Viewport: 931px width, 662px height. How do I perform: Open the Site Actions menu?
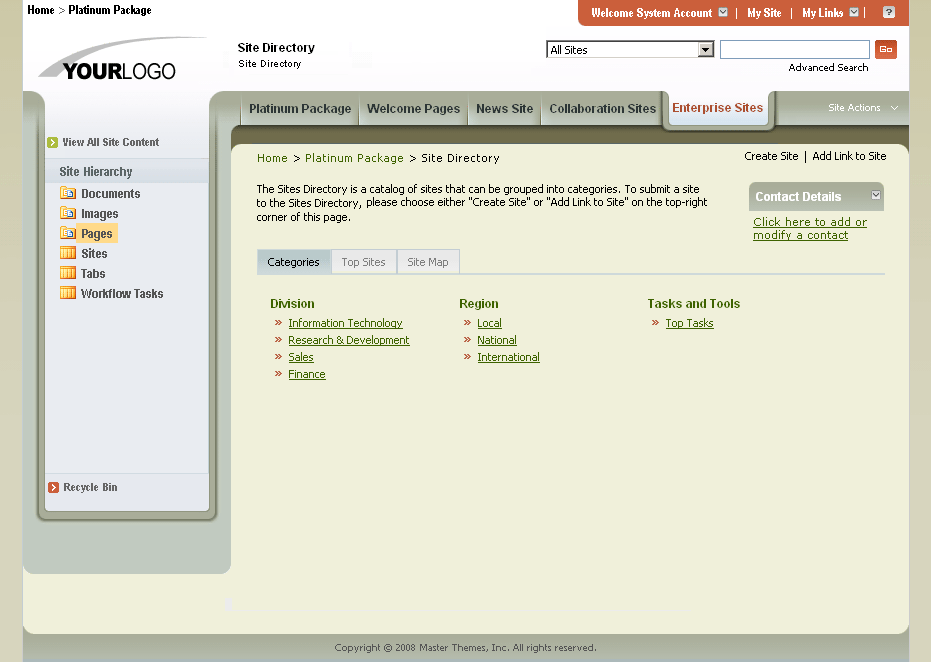pos(862,107)
